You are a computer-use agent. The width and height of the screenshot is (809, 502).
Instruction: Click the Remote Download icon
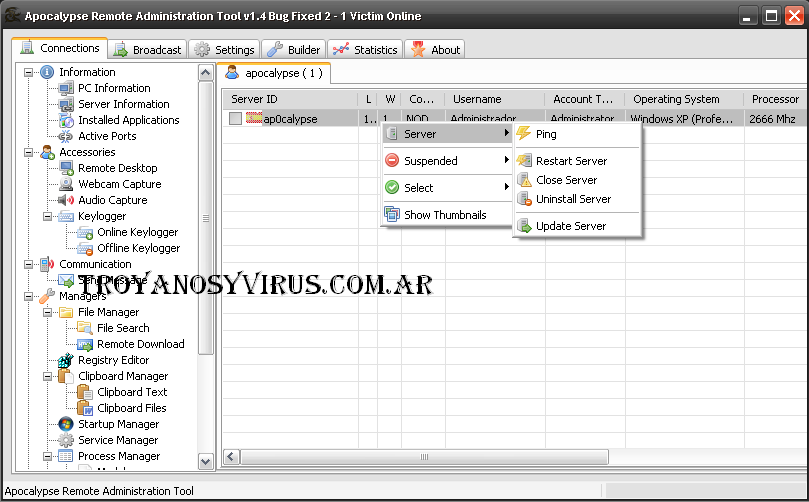click(x=85, y=344)
